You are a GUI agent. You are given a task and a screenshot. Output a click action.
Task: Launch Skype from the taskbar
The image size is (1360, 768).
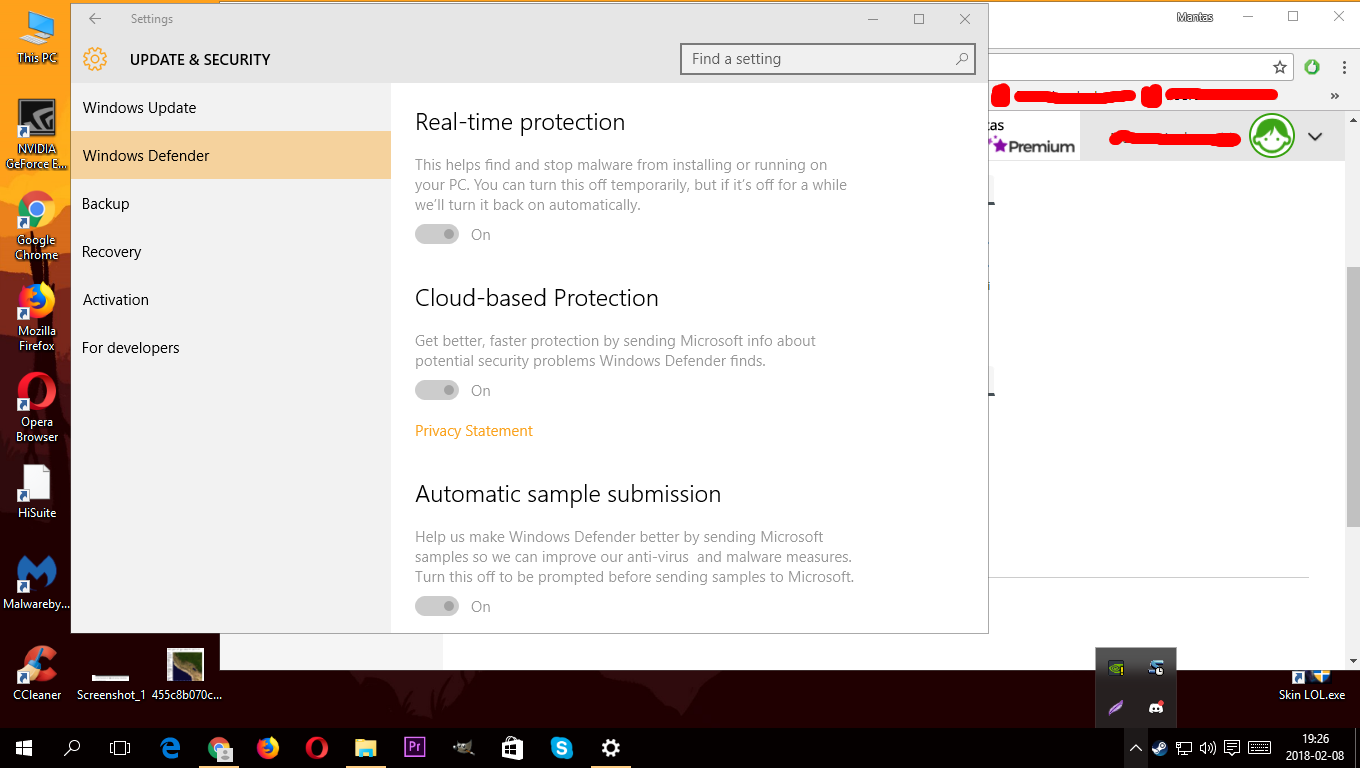(x=561, y=748)
